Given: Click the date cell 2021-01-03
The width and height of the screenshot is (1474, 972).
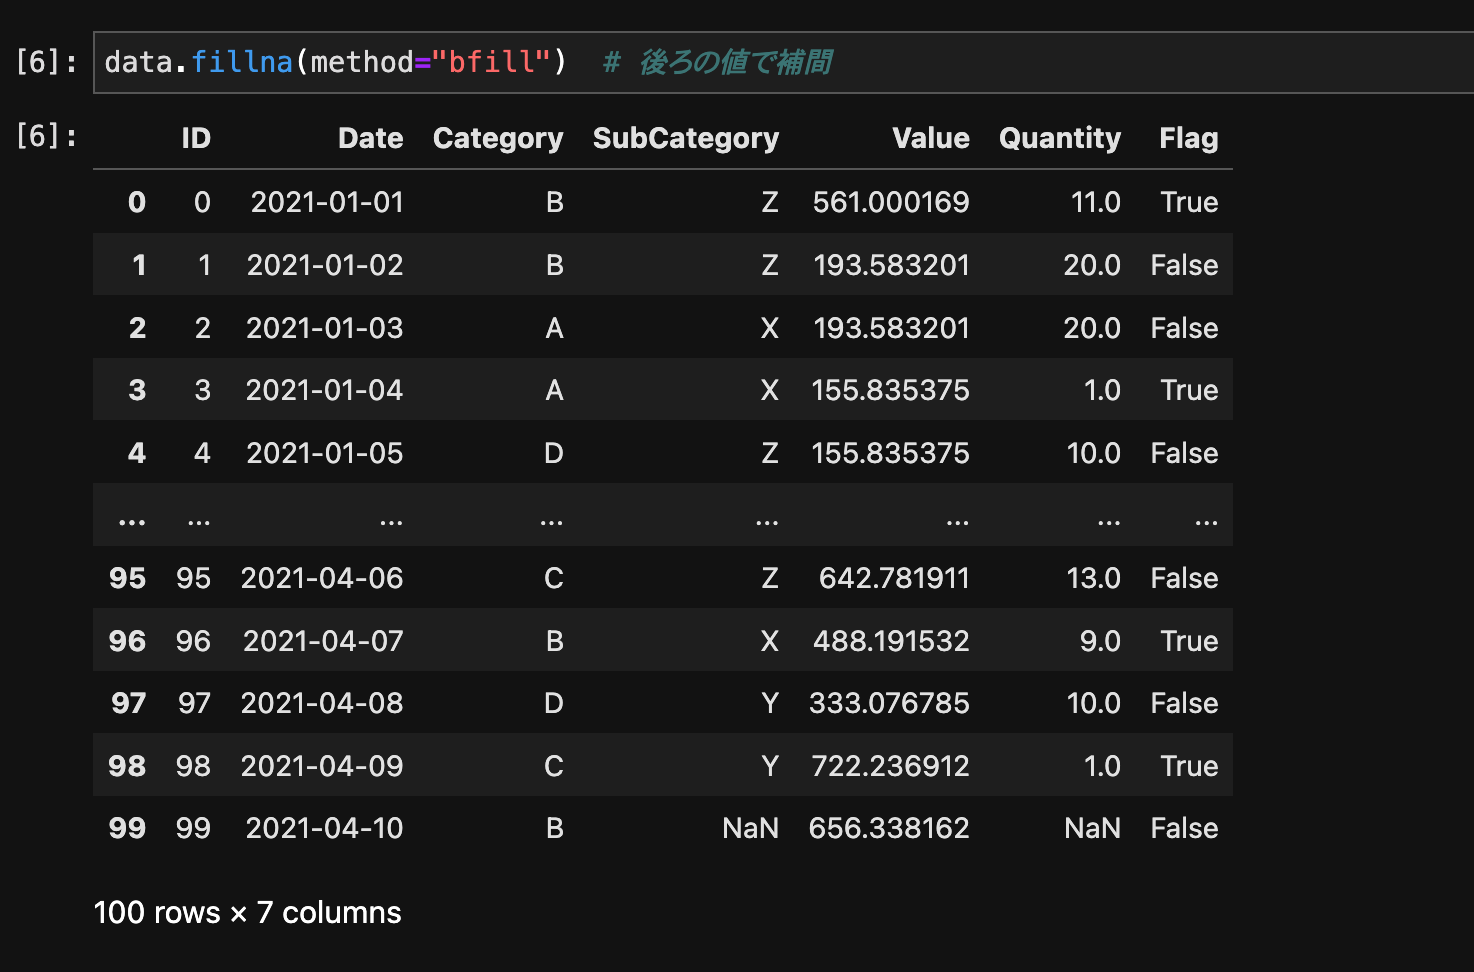Looking at the screenshot, I should [x=325, y=328].
